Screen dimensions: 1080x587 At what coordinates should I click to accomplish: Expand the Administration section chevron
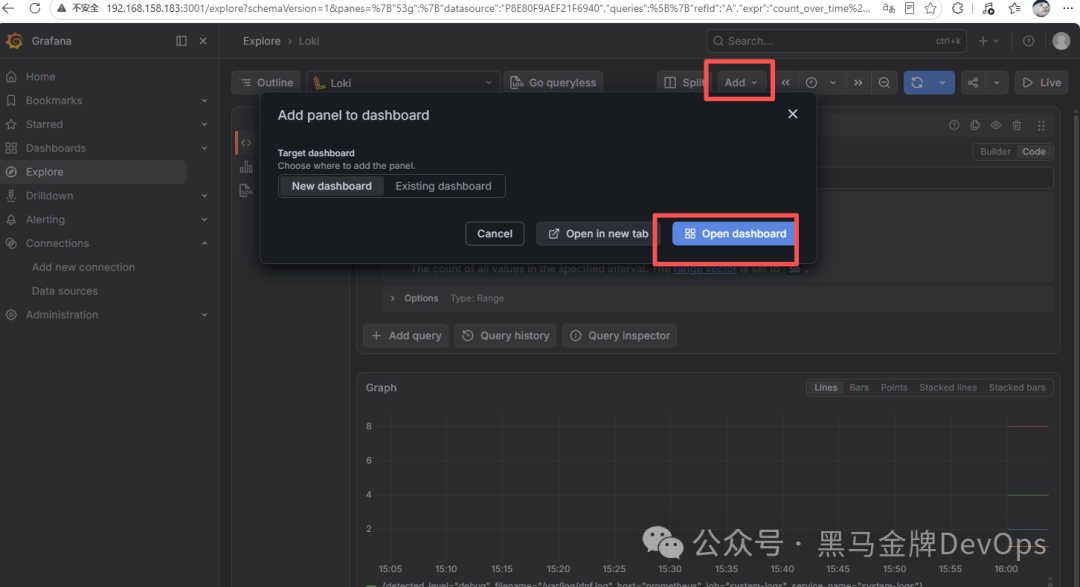pyautogui.click(x=205, y=315)
